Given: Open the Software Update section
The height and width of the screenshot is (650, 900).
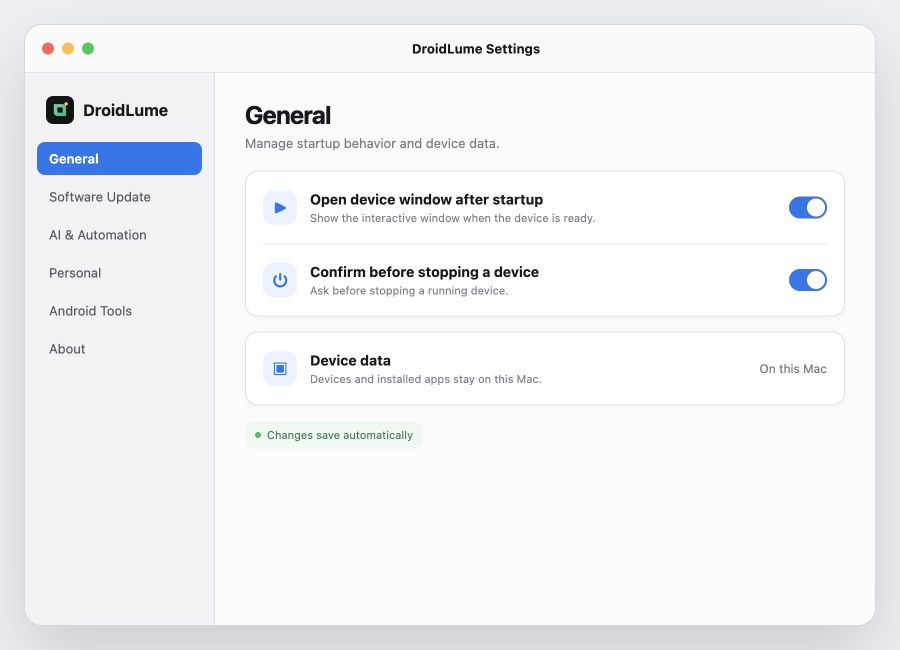Looking at the screenshot, I should point(119,197).
